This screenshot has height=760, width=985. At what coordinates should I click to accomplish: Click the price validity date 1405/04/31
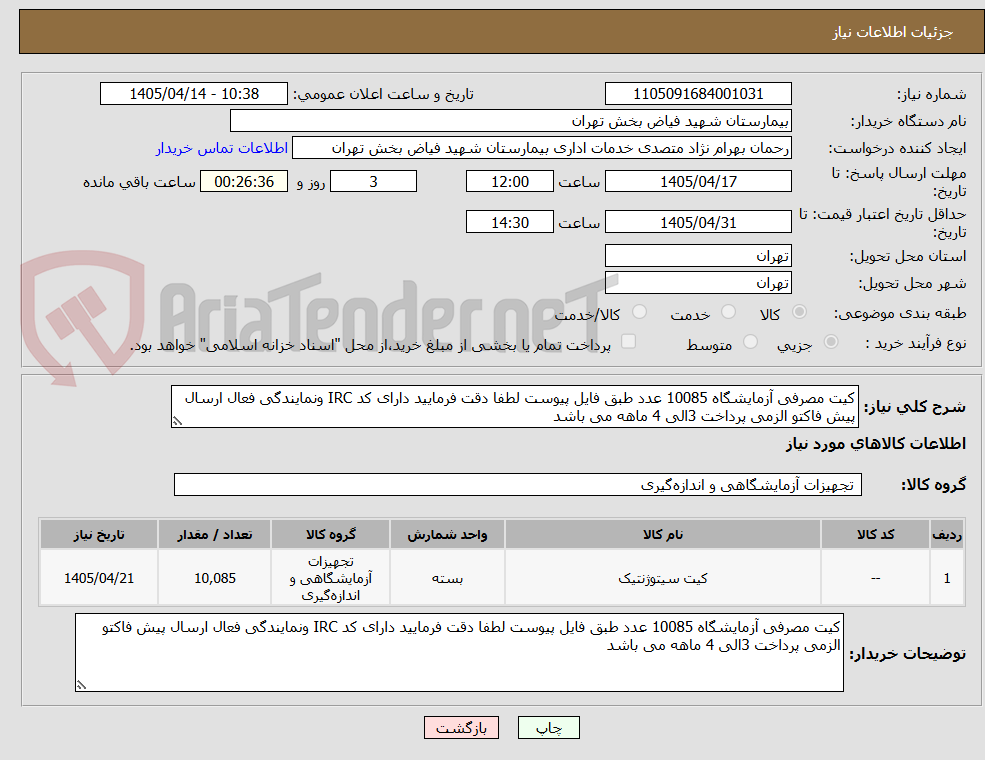click(x=698, y=222)
